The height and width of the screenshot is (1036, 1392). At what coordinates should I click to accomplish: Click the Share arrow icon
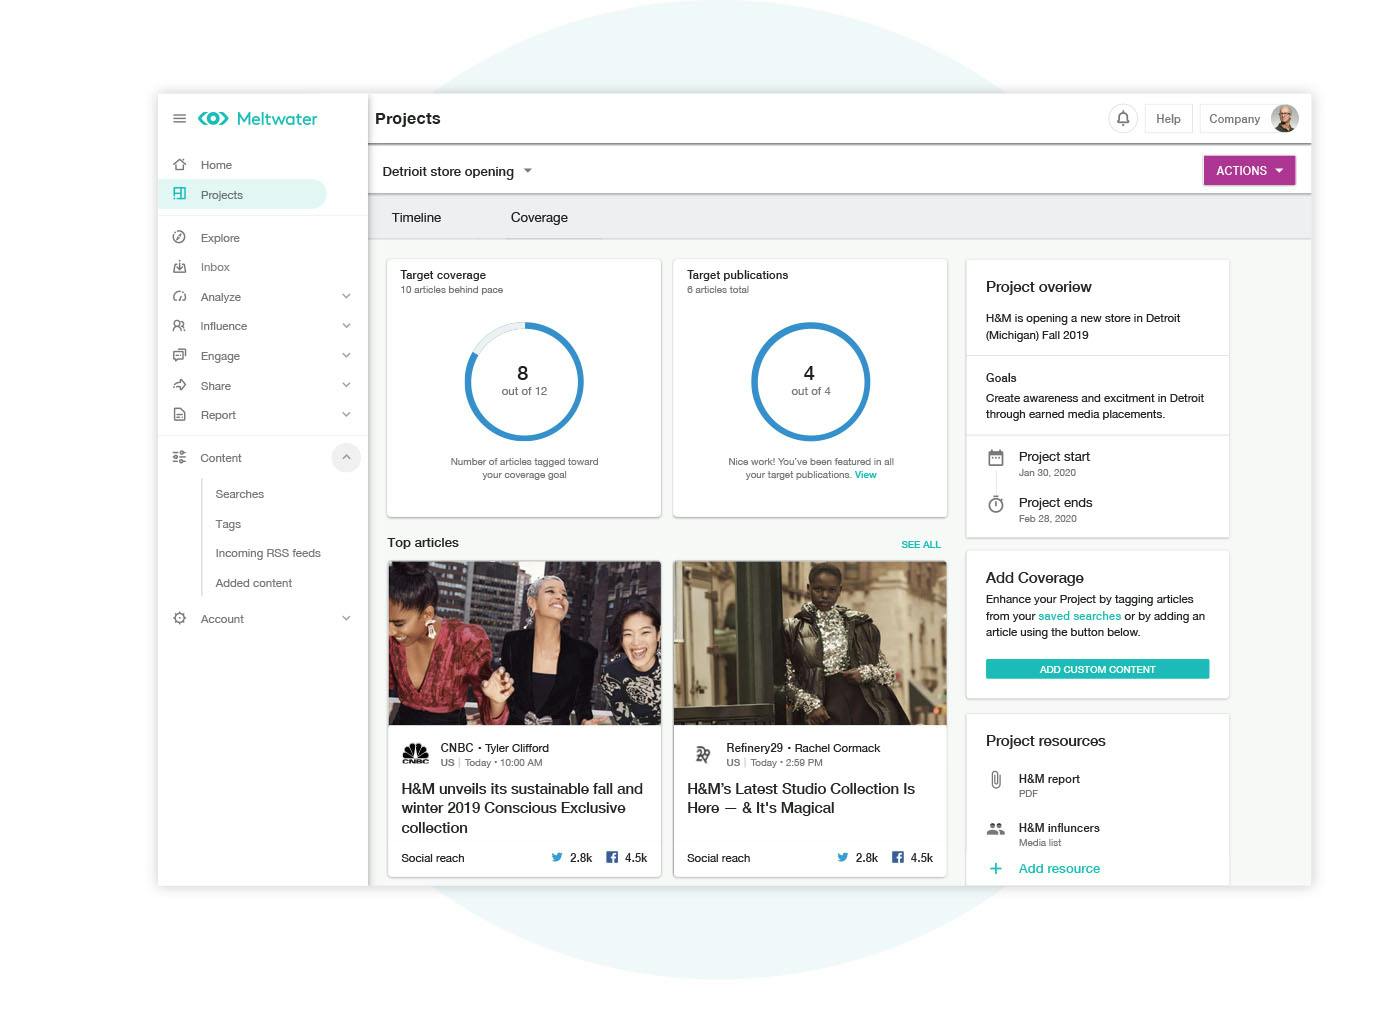click(179, 385)
